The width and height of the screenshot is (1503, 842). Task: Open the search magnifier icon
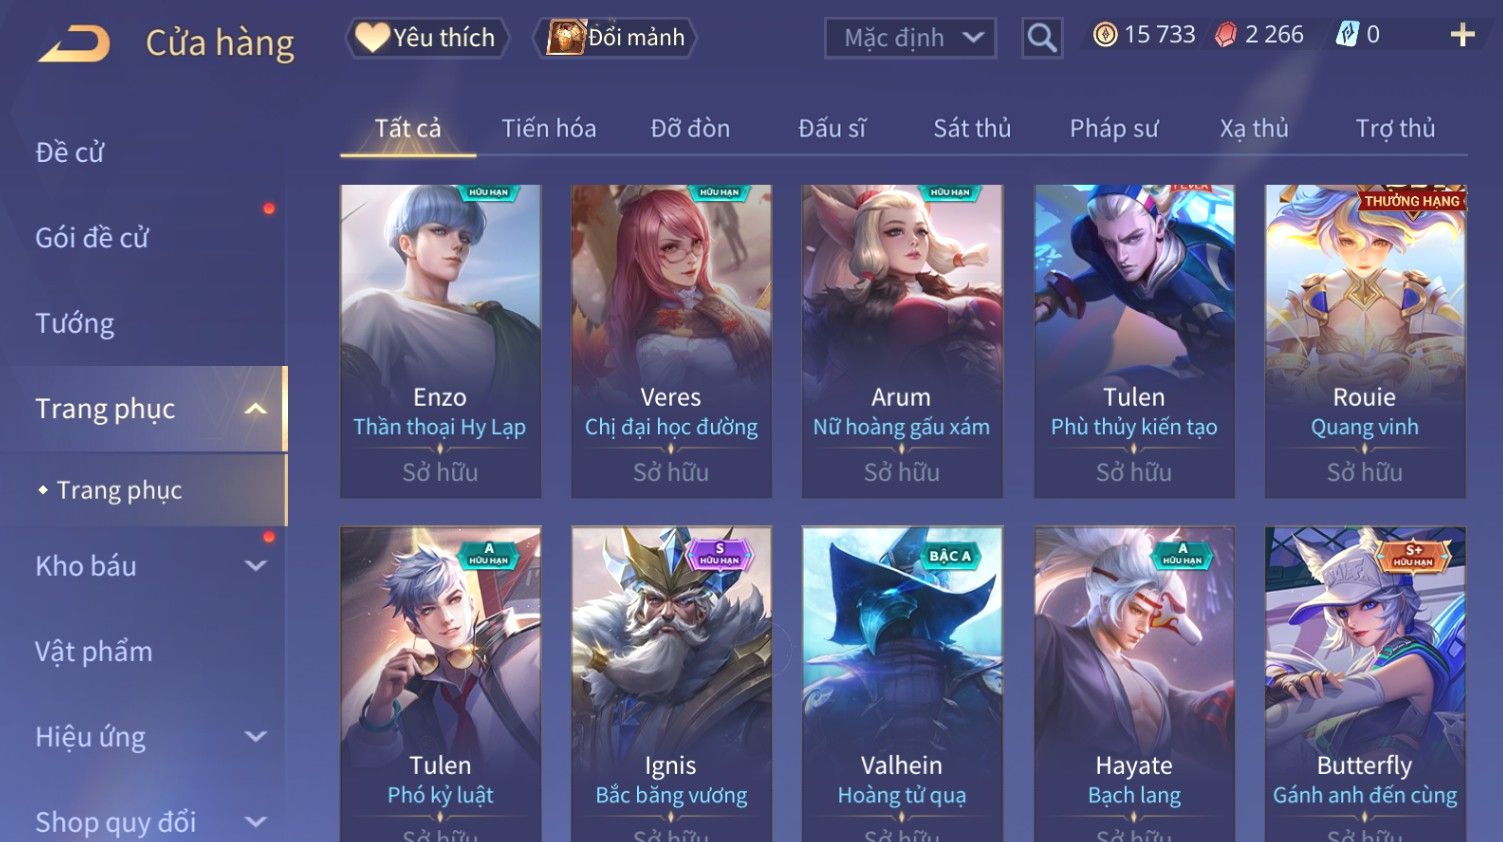1042,38
